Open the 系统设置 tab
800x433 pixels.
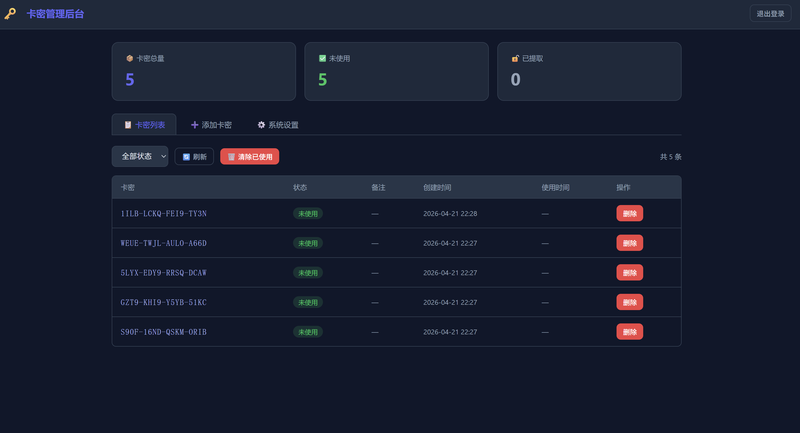[x=278, y=125]
